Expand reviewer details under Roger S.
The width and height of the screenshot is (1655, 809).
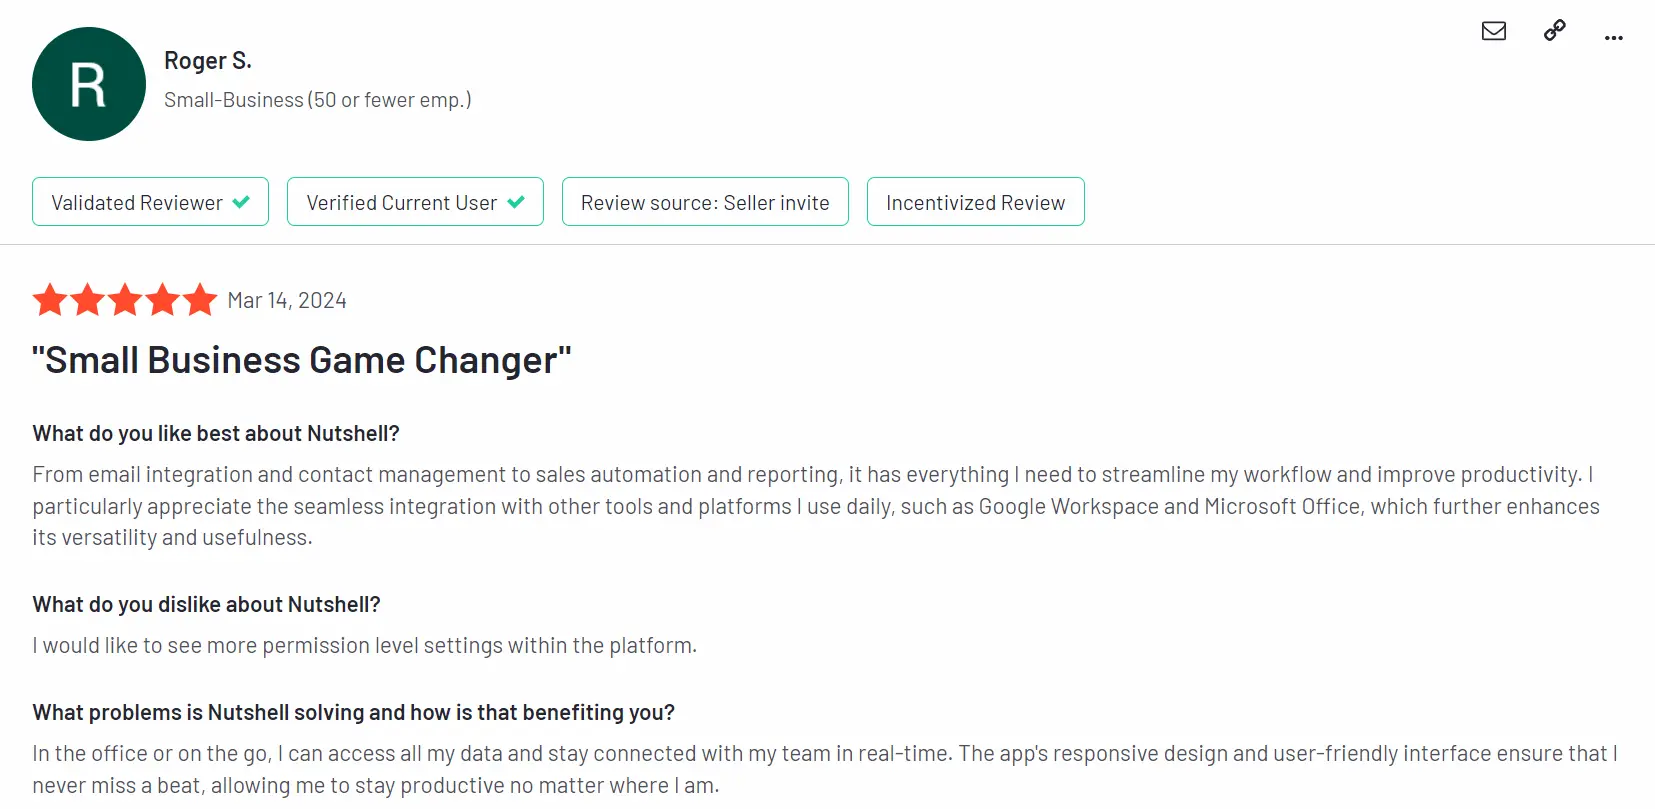(x=317, y=99)
